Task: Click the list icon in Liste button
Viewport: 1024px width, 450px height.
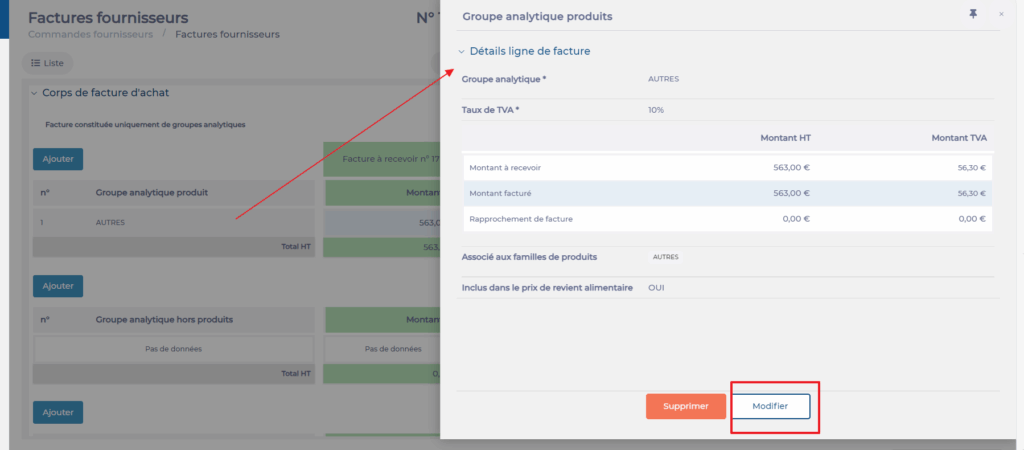Action: pyautogui.click(x=36, y=63)
